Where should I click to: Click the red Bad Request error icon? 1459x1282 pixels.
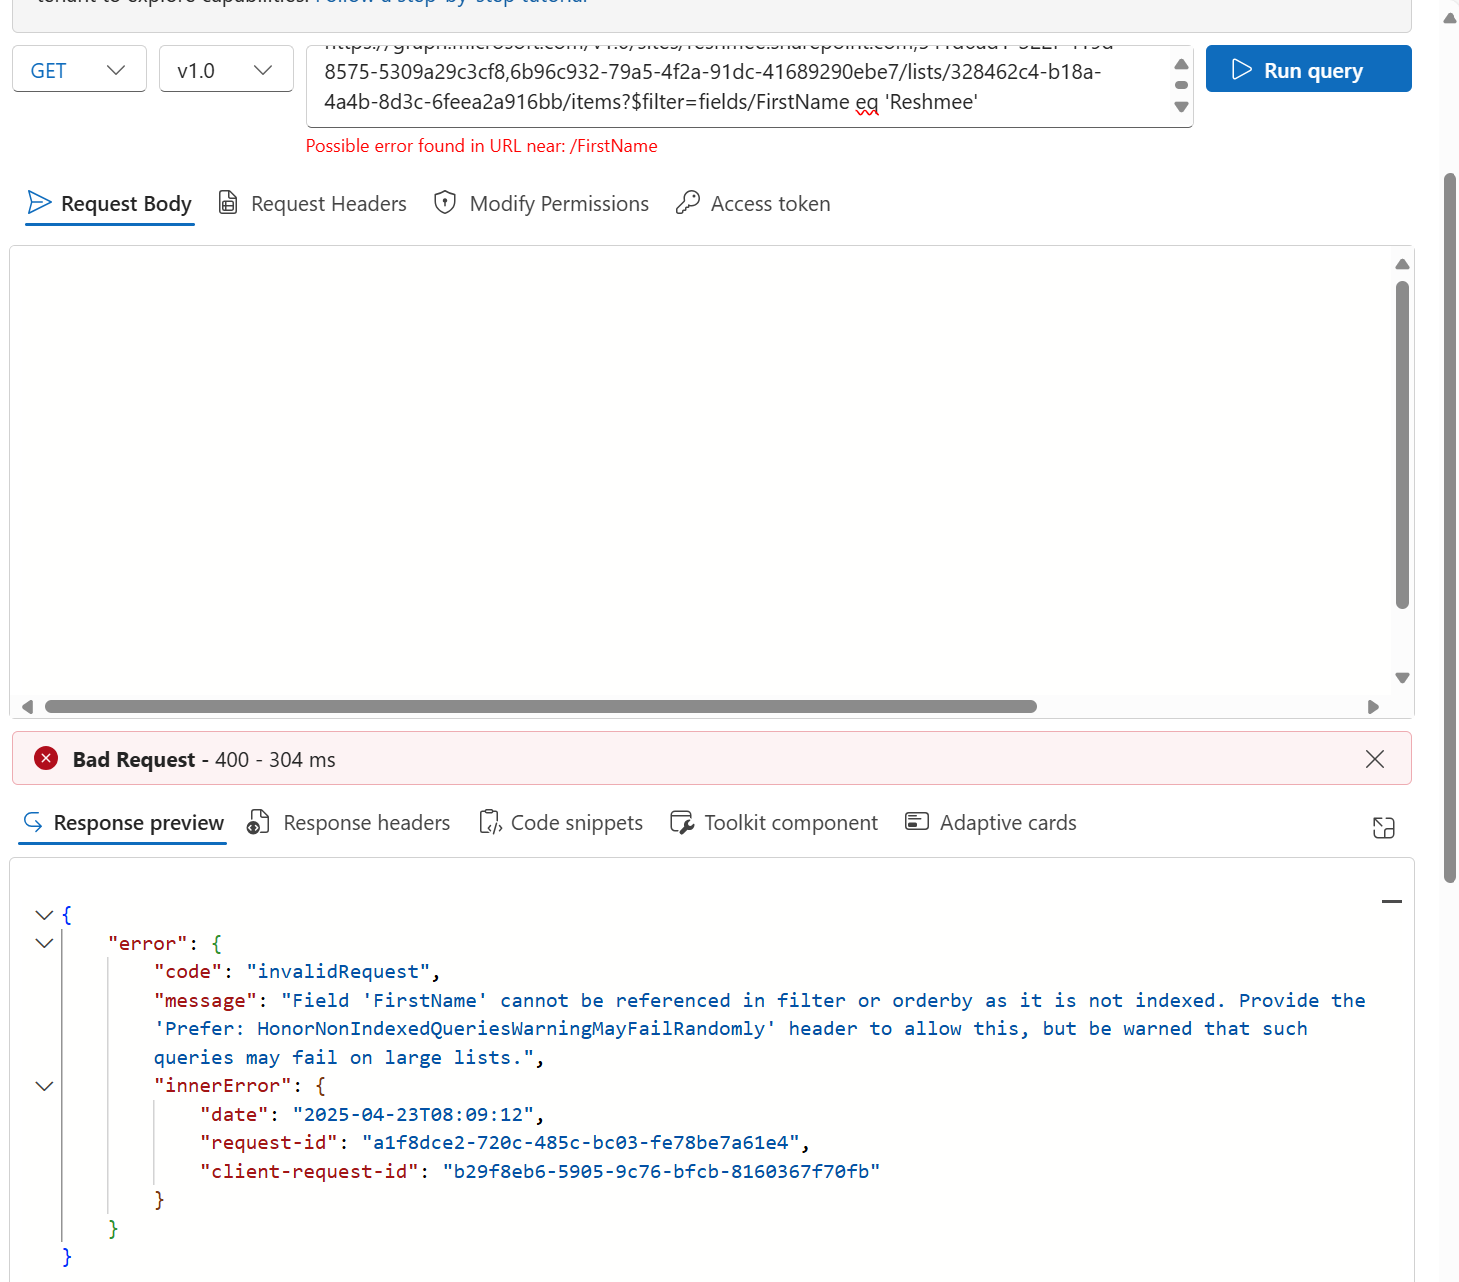click(x=46, y=758)
